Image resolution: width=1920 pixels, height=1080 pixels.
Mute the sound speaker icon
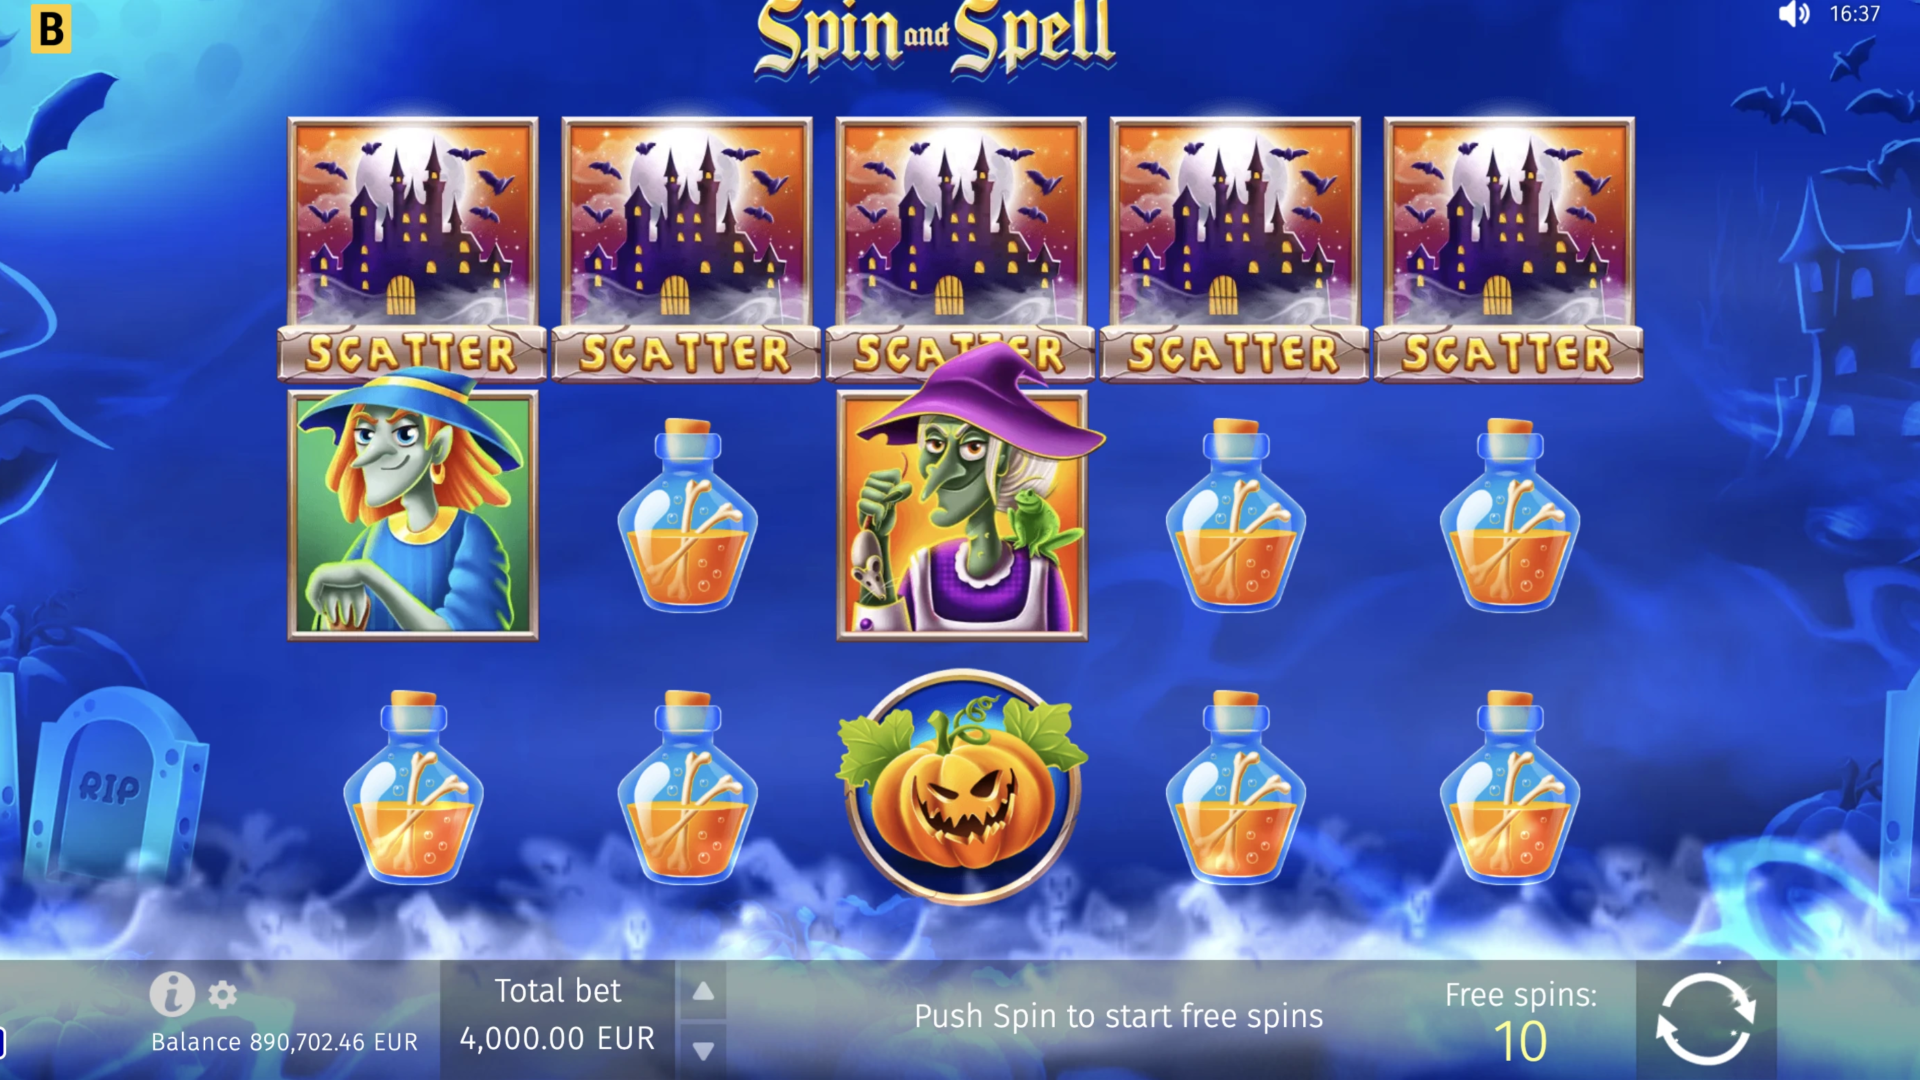(1794, 14)
